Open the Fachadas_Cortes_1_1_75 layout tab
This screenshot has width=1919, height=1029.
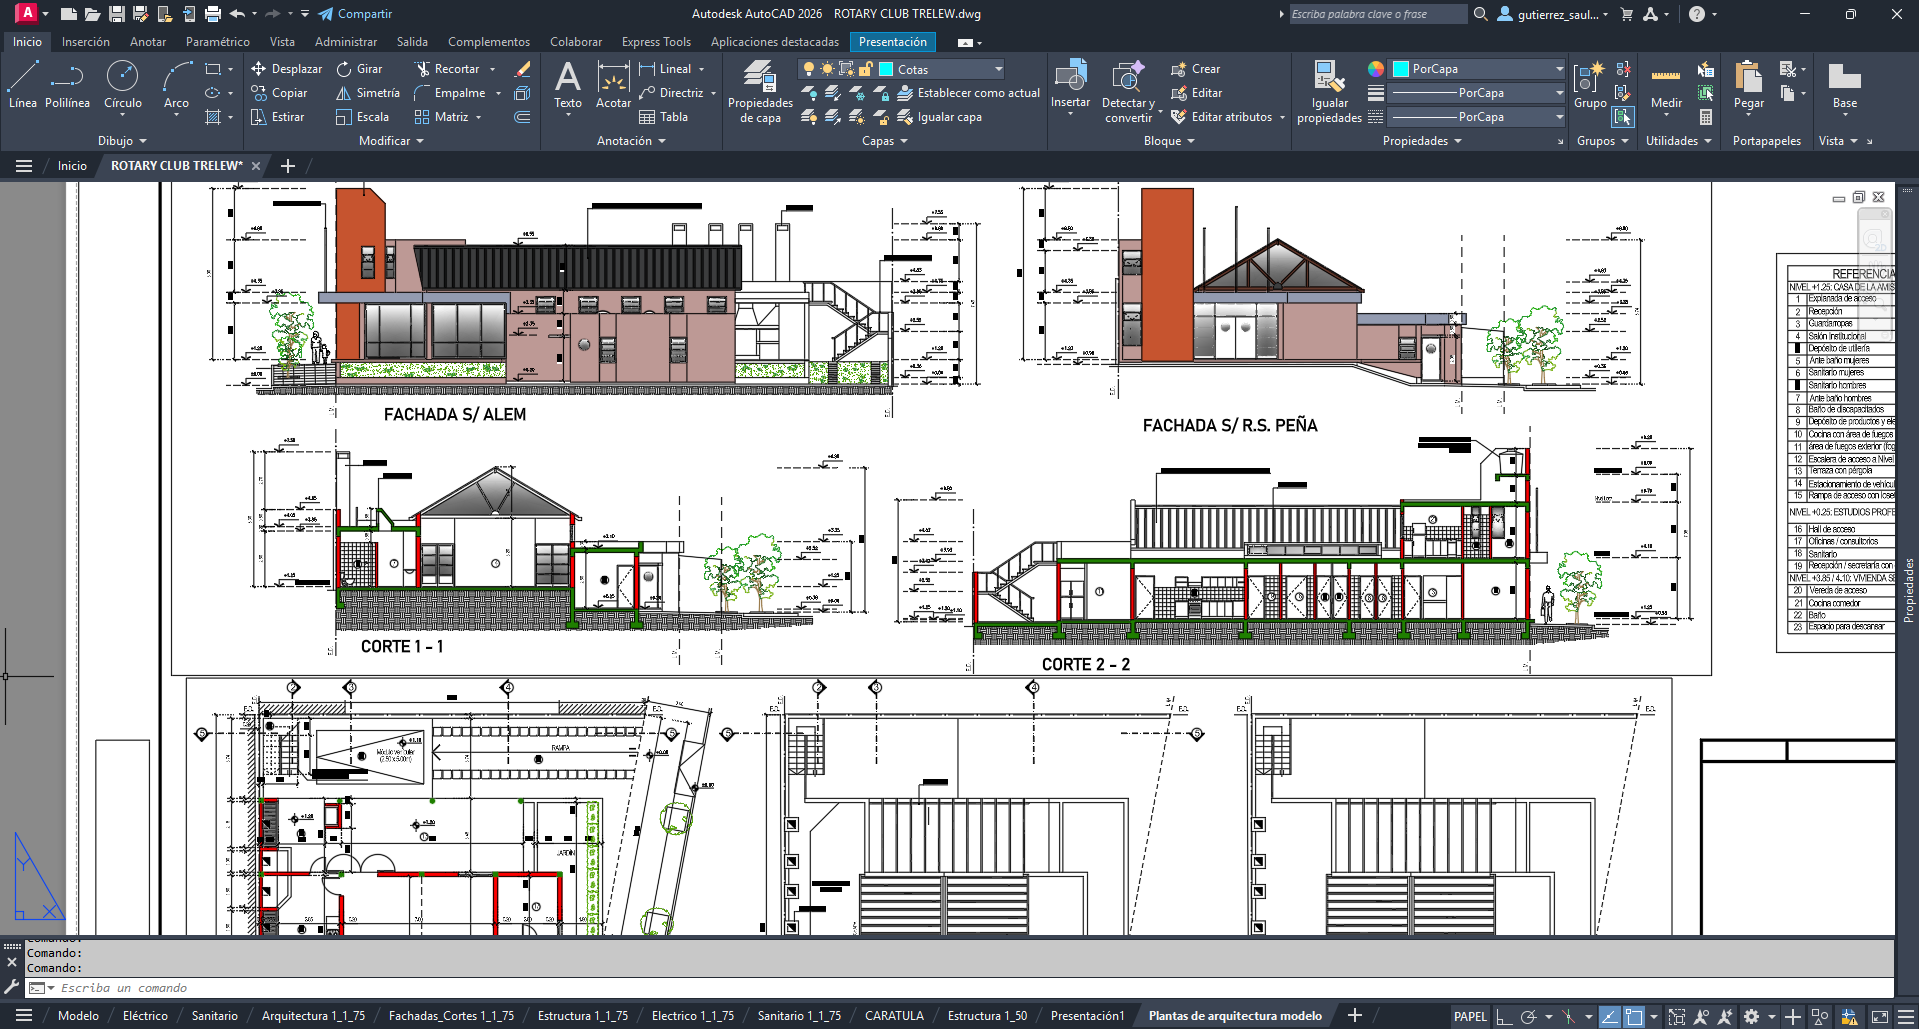click(x=451, y=1016)
